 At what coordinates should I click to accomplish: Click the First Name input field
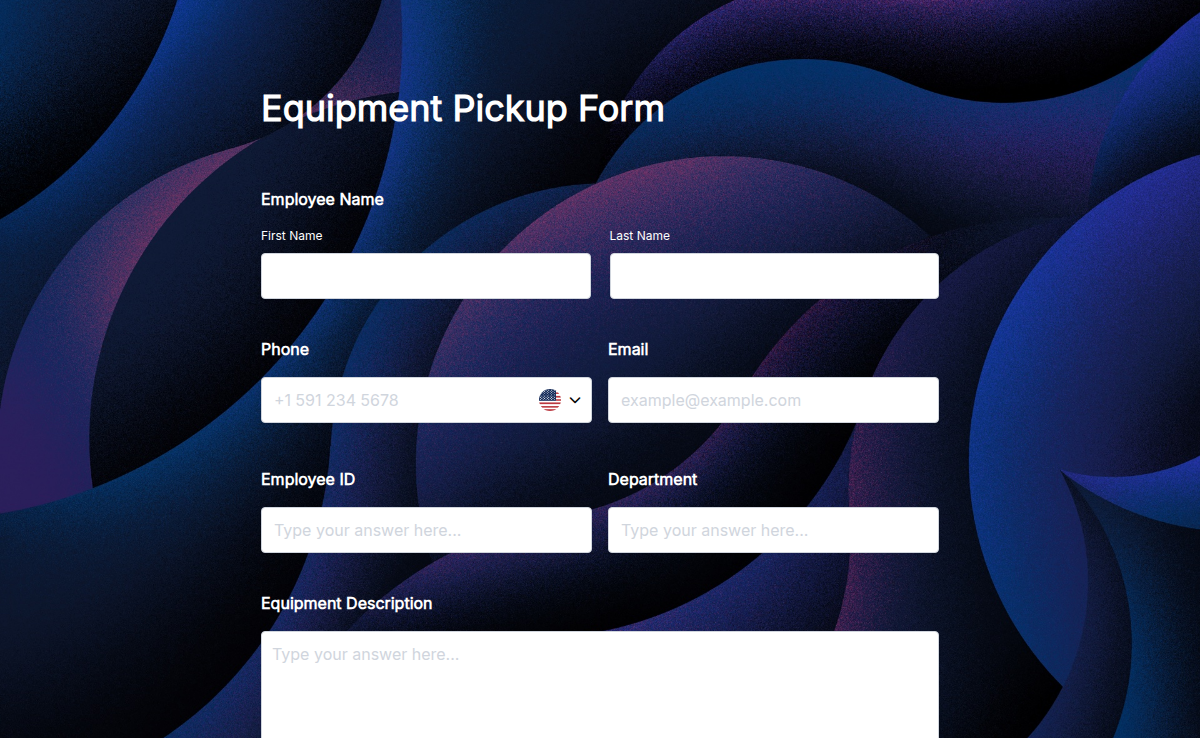coord(425,275)
